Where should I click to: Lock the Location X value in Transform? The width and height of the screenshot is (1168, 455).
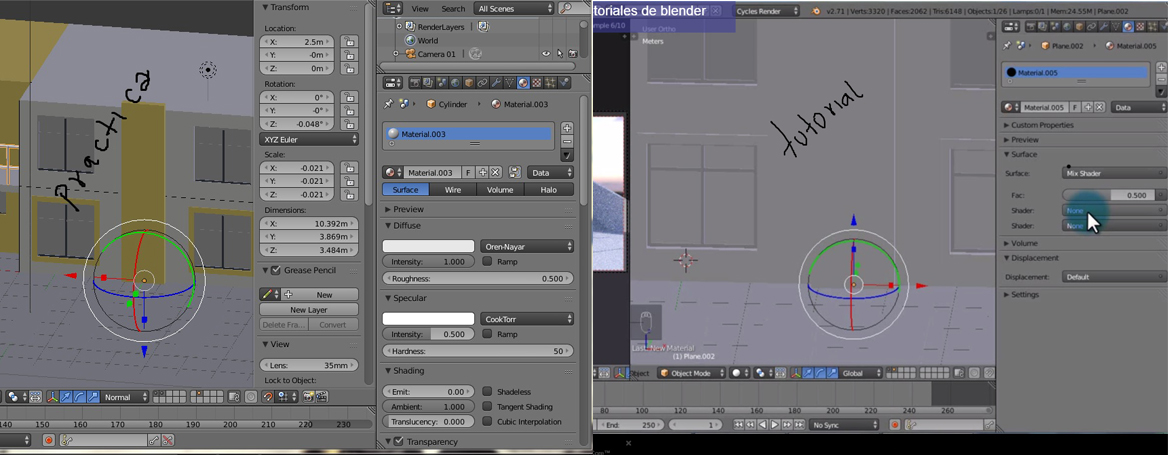click(x=348, y=42)
